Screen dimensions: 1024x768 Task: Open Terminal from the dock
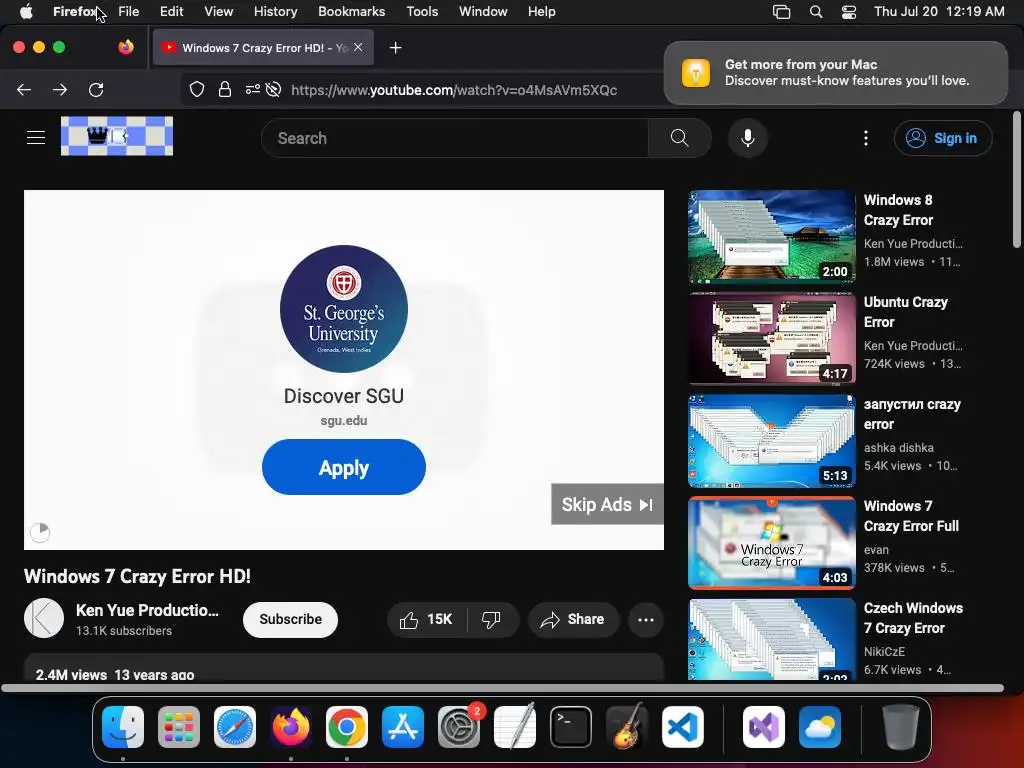[571, 727]
